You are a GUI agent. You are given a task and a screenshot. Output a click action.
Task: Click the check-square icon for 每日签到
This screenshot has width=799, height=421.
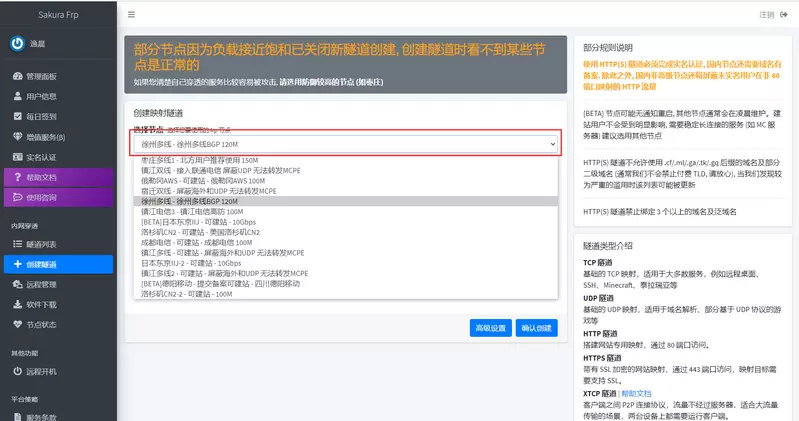[x=18, y=116]
